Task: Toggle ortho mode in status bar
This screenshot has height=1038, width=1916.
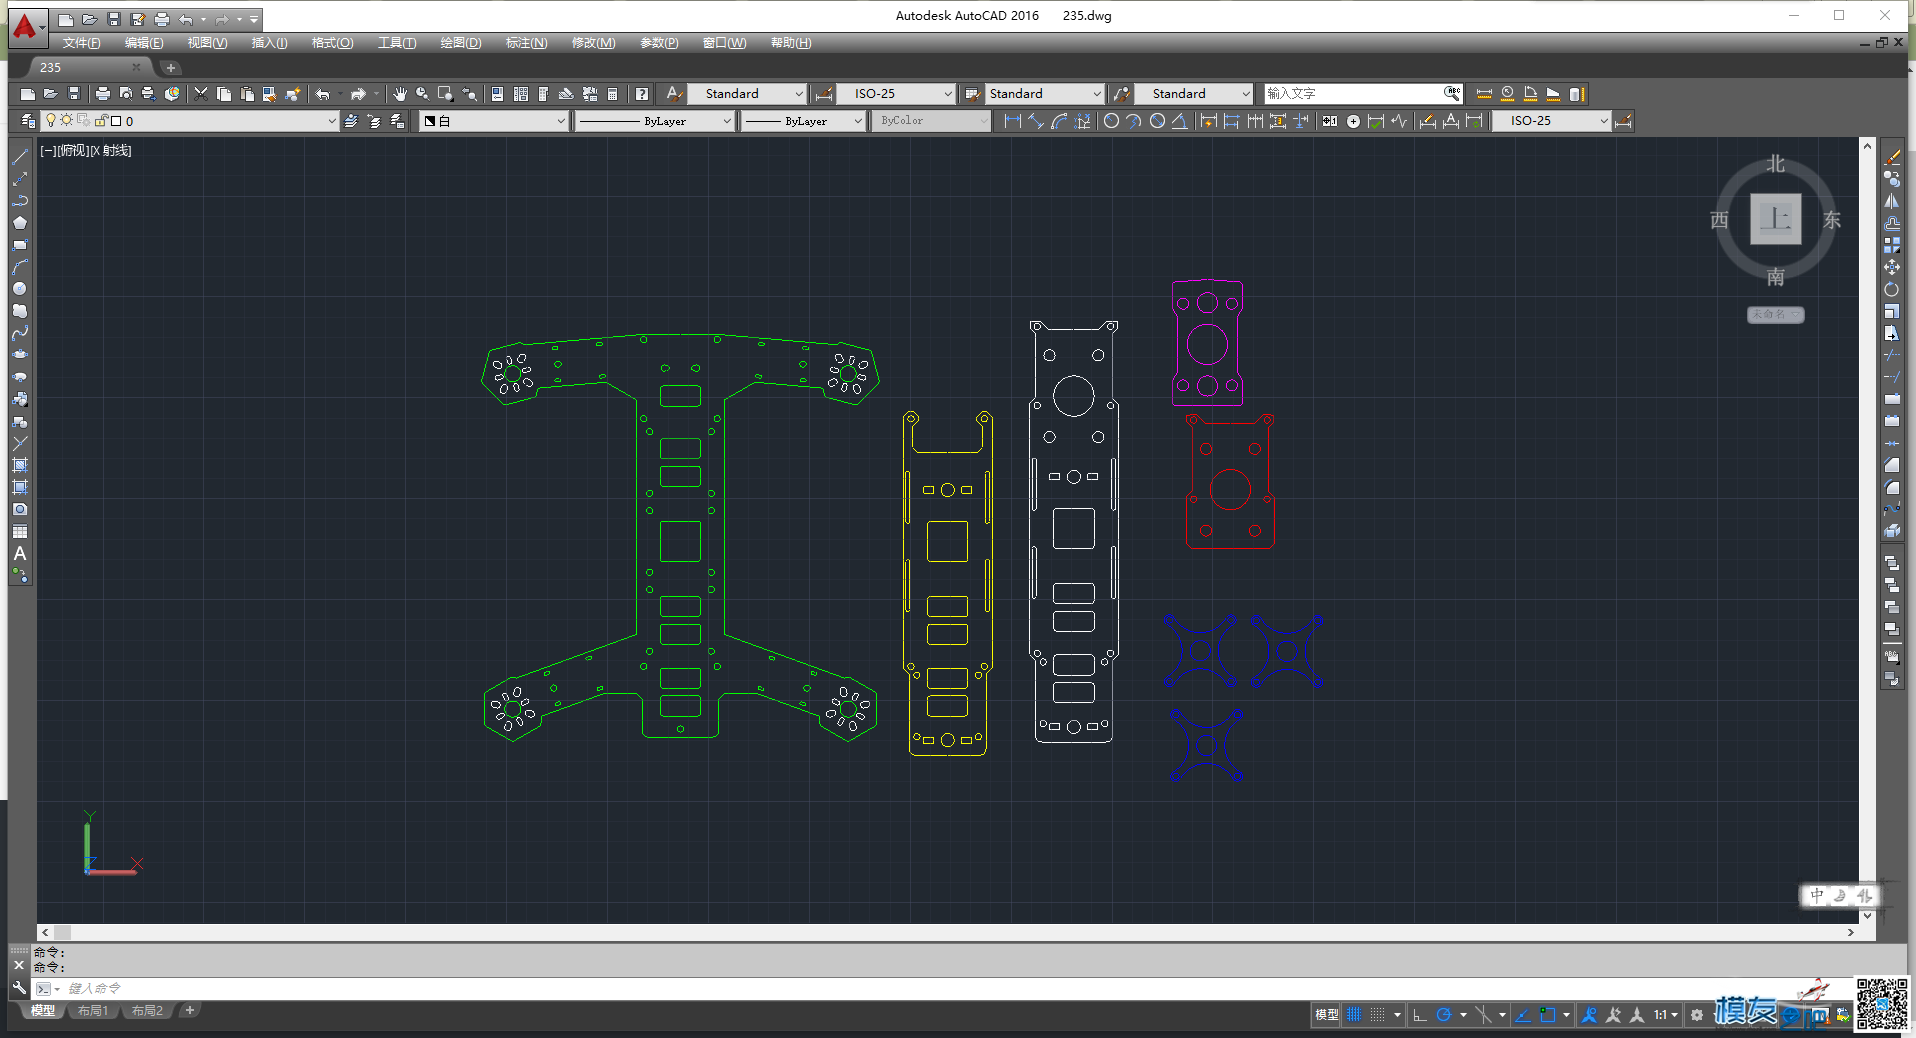Action: [1419, 1015]
